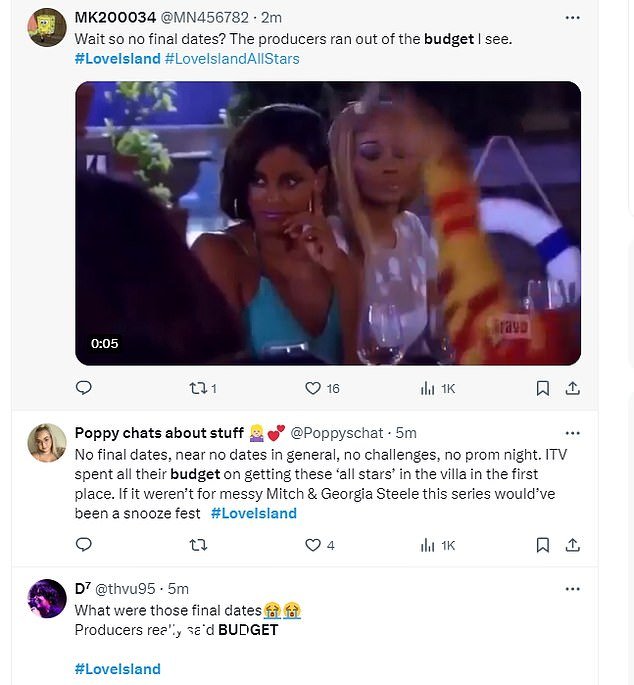The width and height of the screenshot is (634, 685).
Task: Open MK200034's SpongeBob profile picture
Action: click(x=47, y=27)
